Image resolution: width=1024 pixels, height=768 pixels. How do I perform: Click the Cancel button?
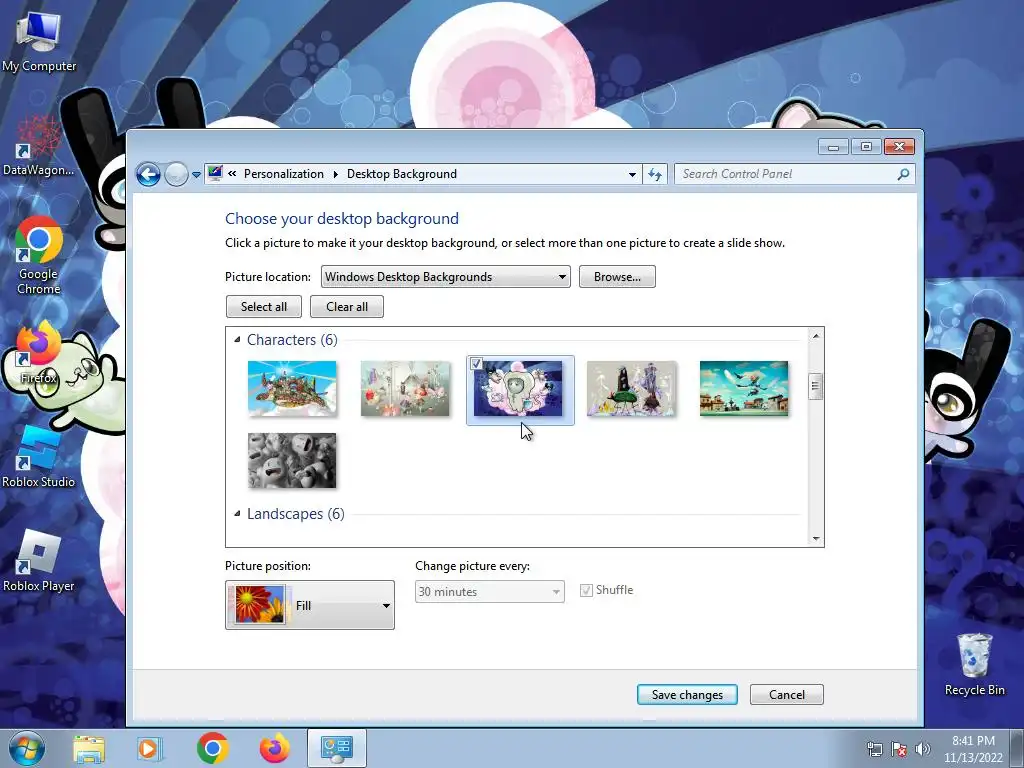787,695
